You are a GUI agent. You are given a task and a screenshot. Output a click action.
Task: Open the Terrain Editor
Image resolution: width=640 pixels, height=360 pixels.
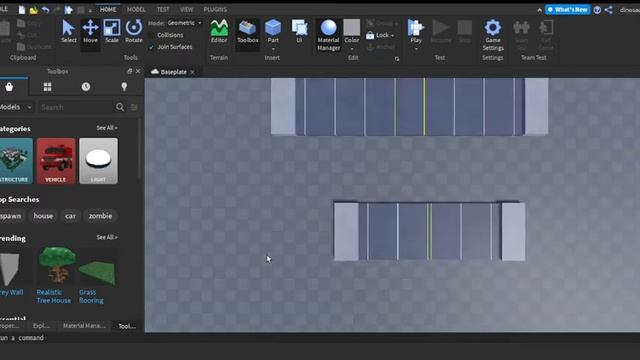click(219, 31)
